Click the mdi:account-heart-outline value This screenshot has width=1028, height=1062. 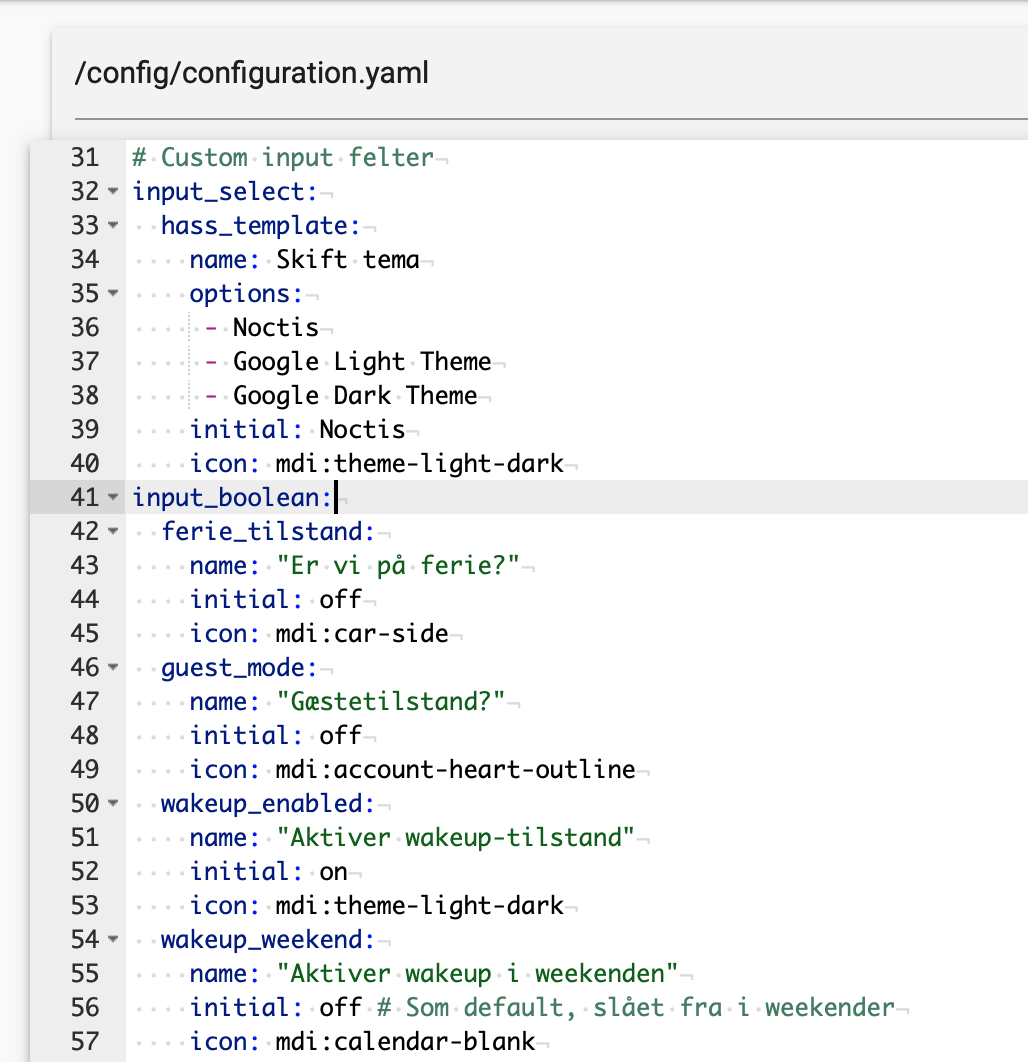click(455, 769)
